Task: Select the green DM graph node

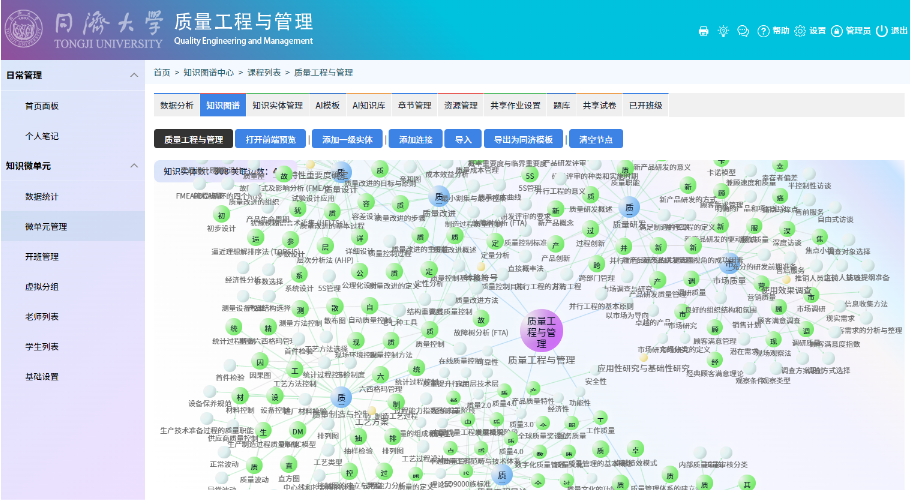Action: pyautogui.click(x=298, y=431)
